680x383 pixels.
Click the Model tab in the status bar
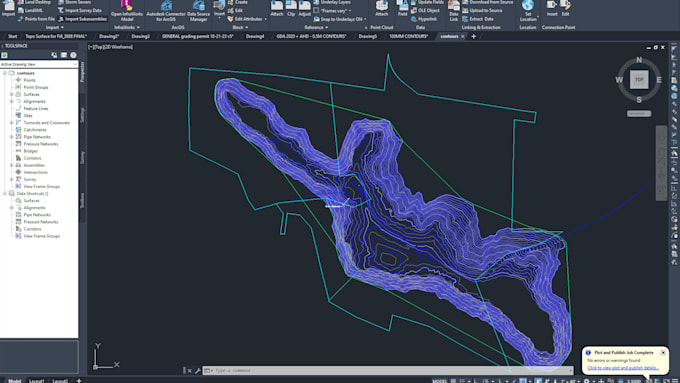pos(14,381)
